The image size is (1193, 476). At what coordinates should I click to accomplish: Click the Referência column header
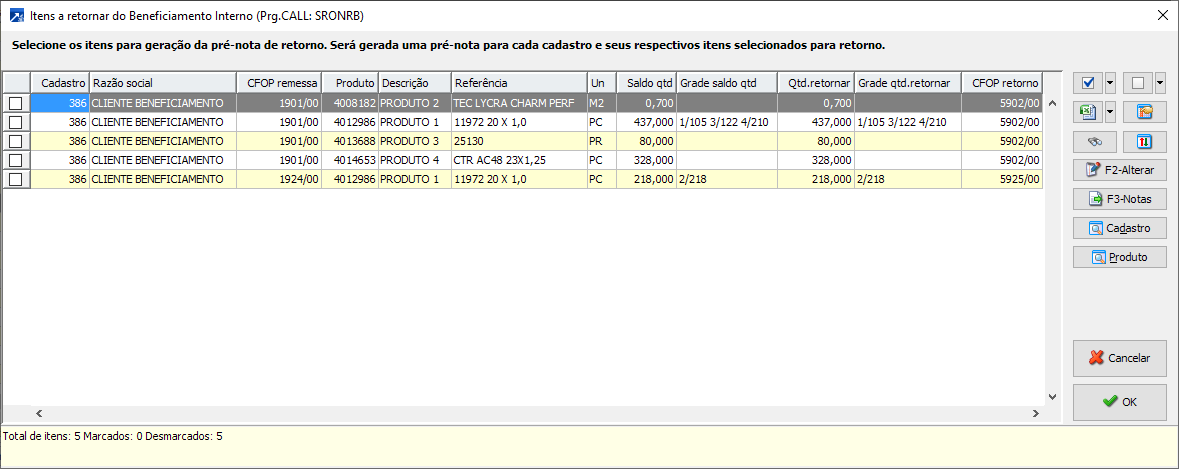click(519, 83)
